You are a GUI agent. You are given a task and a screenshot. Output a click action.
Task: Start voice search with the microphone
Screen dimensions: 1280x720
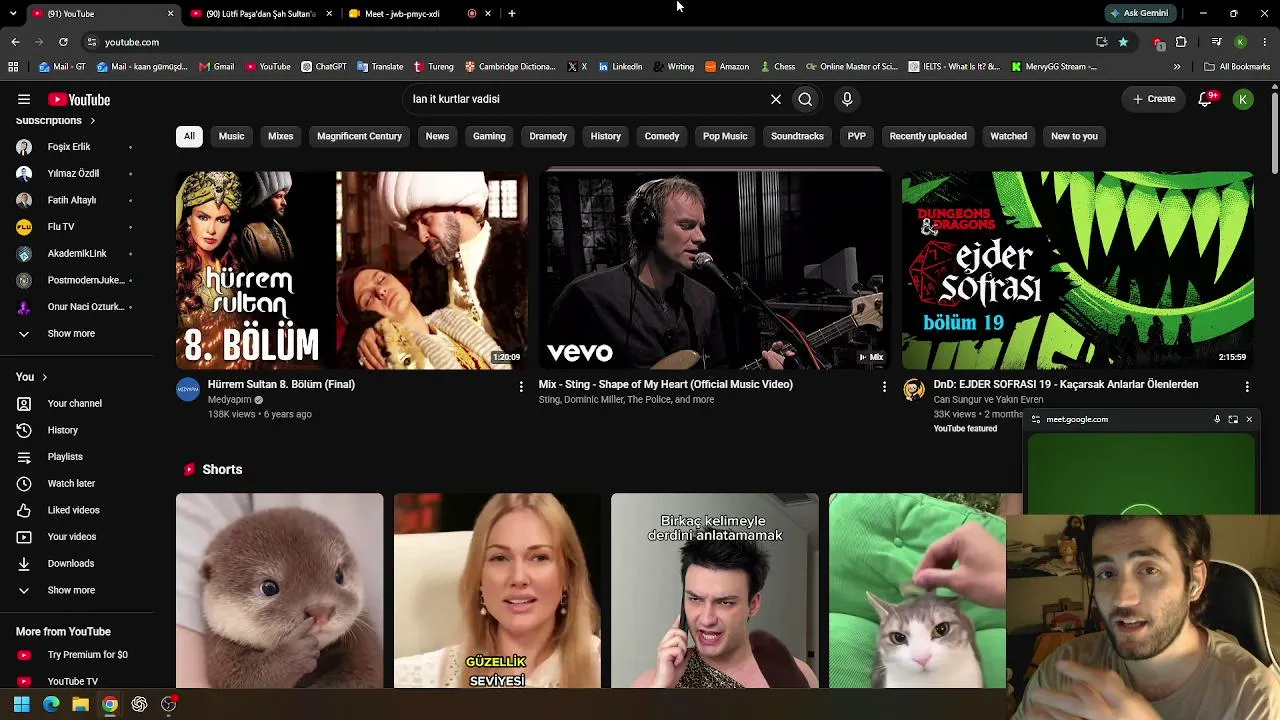coord(847,99)
